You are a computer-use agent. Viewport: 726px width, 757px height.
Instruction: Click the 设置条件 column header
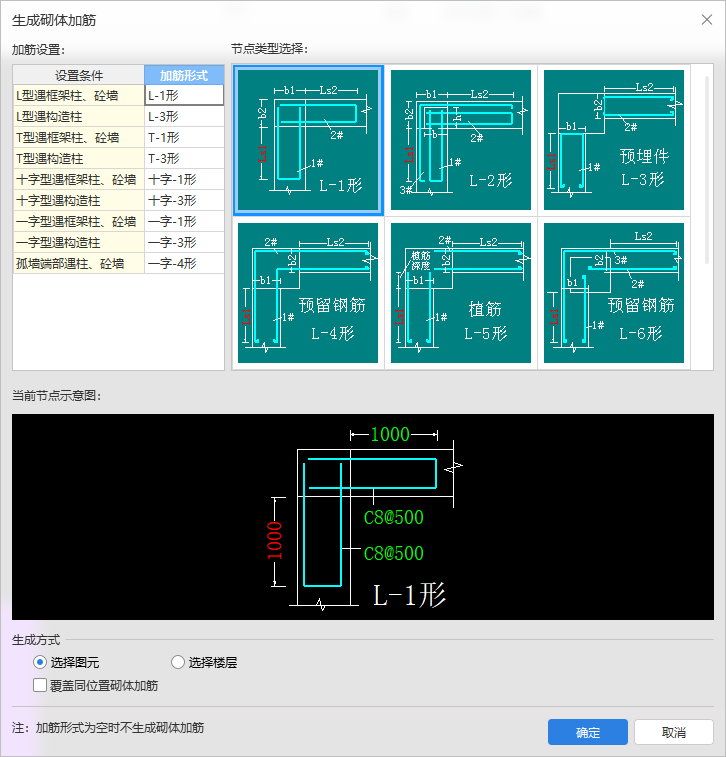(79, 75)
